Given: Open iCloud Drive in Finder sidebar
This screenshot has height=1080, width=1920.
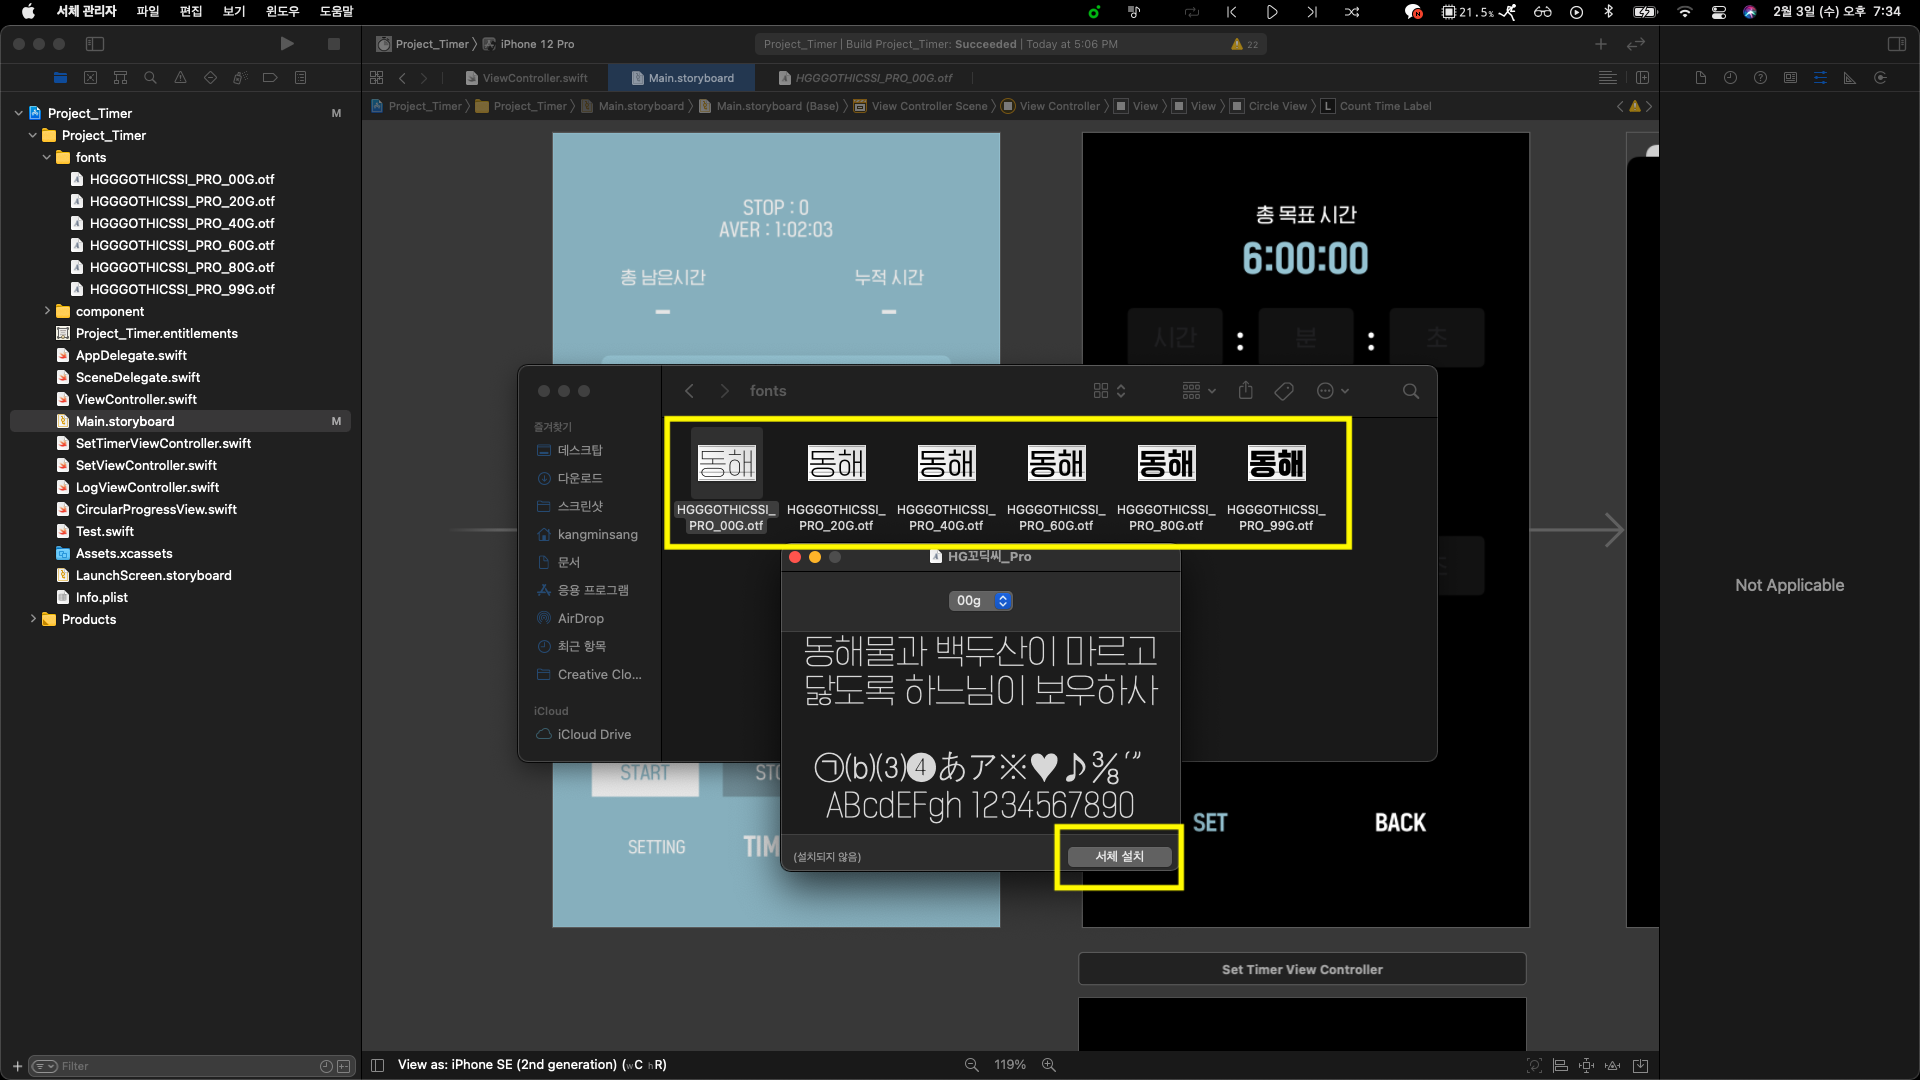Looking at the screenshot, I should coord(593,735).
